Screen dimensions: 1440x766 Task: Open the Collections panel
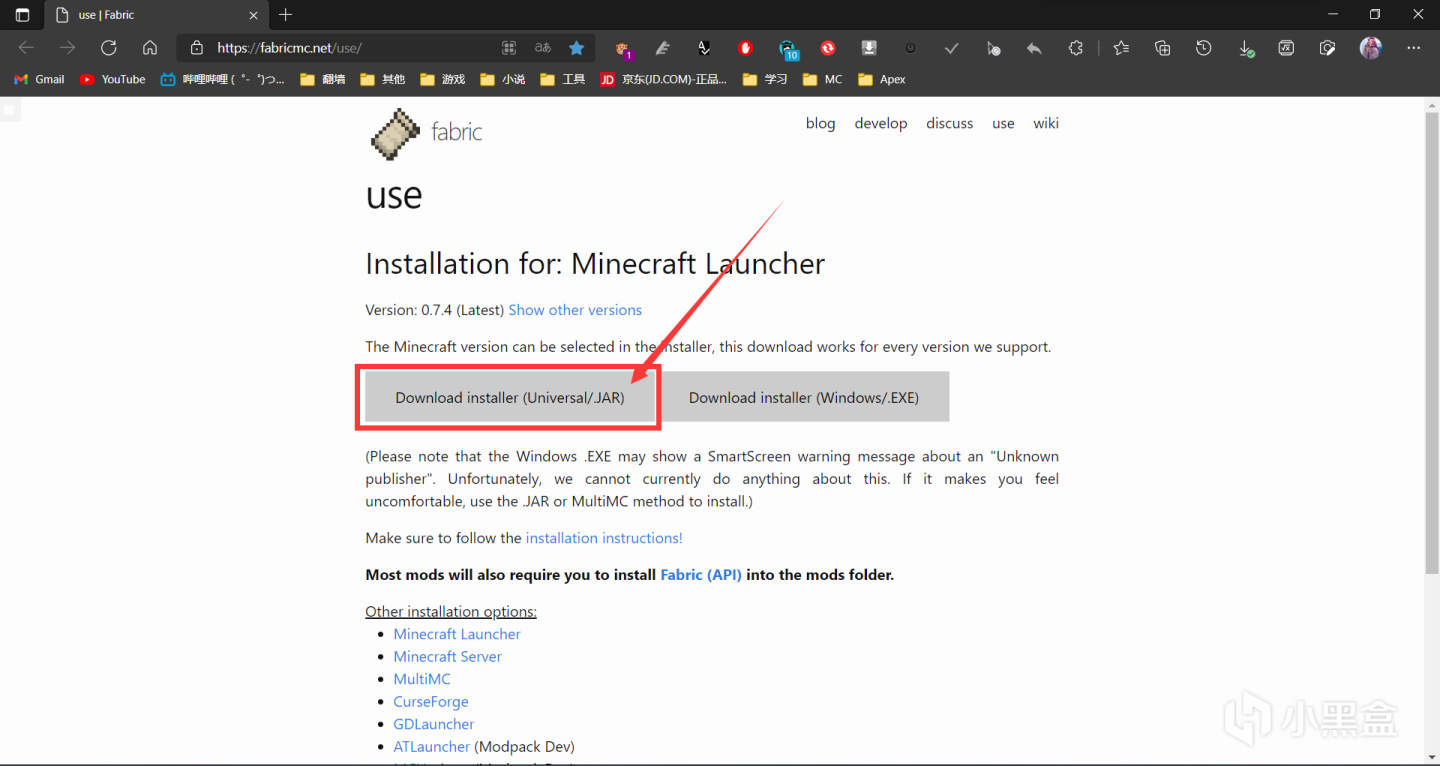coord(1162,48)
